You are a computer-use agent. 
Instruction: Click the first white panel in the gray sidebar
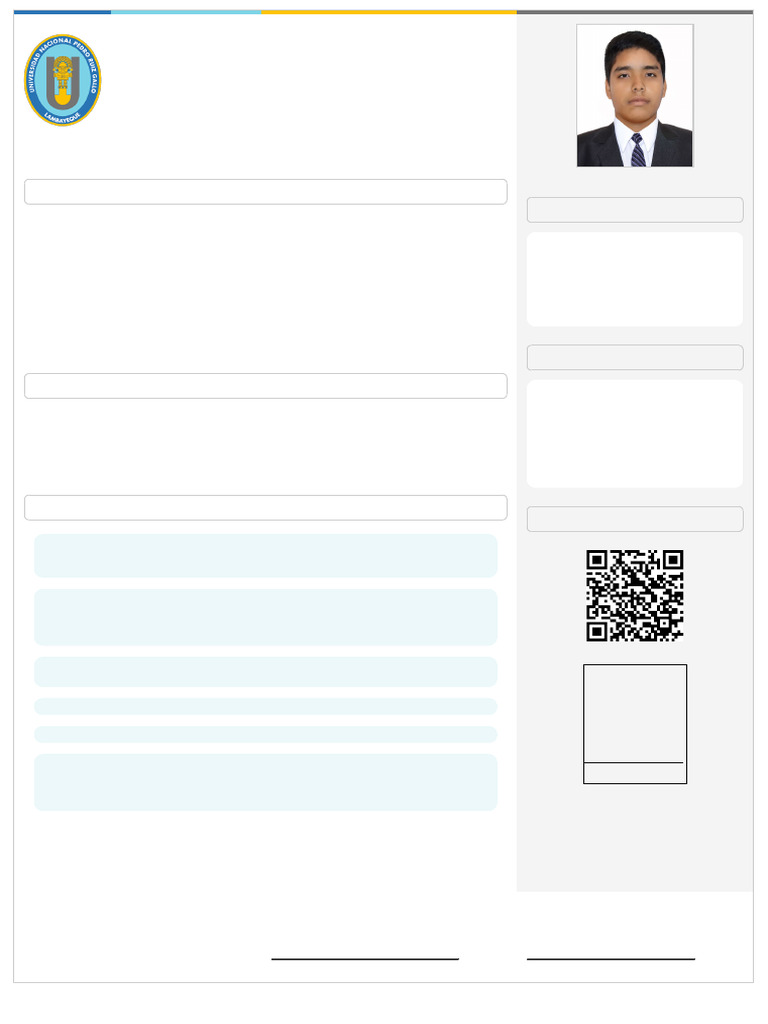point(635,279)
